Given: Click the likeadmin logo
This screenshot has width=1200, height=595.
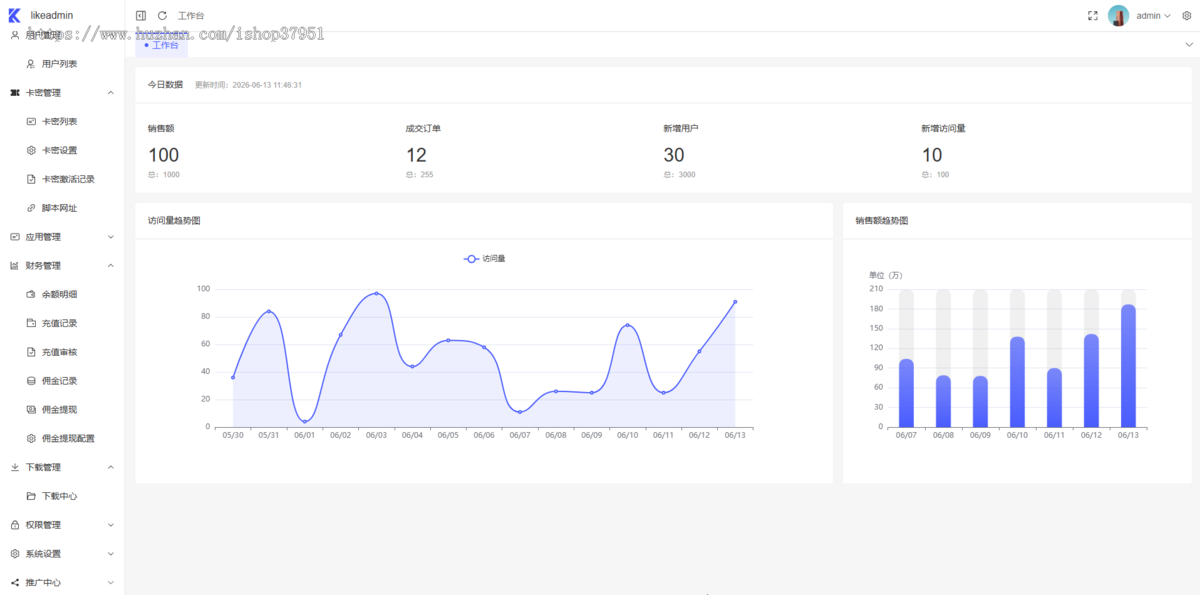Looking at the screenshot, I should click(x=14, y=15).
